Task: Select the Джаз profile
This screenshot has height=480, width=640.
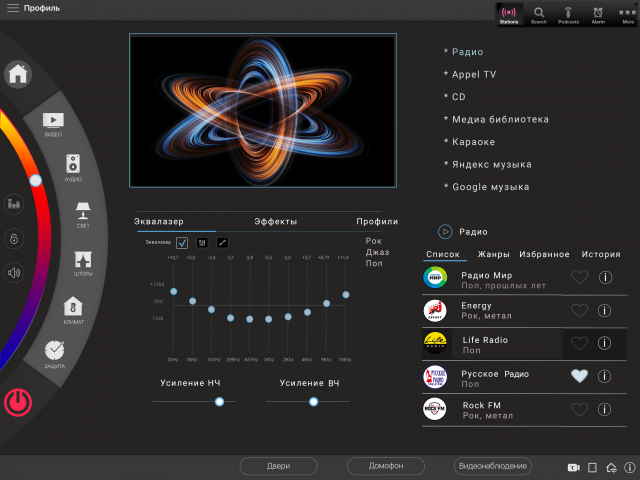Action: [x=377, y=252]
